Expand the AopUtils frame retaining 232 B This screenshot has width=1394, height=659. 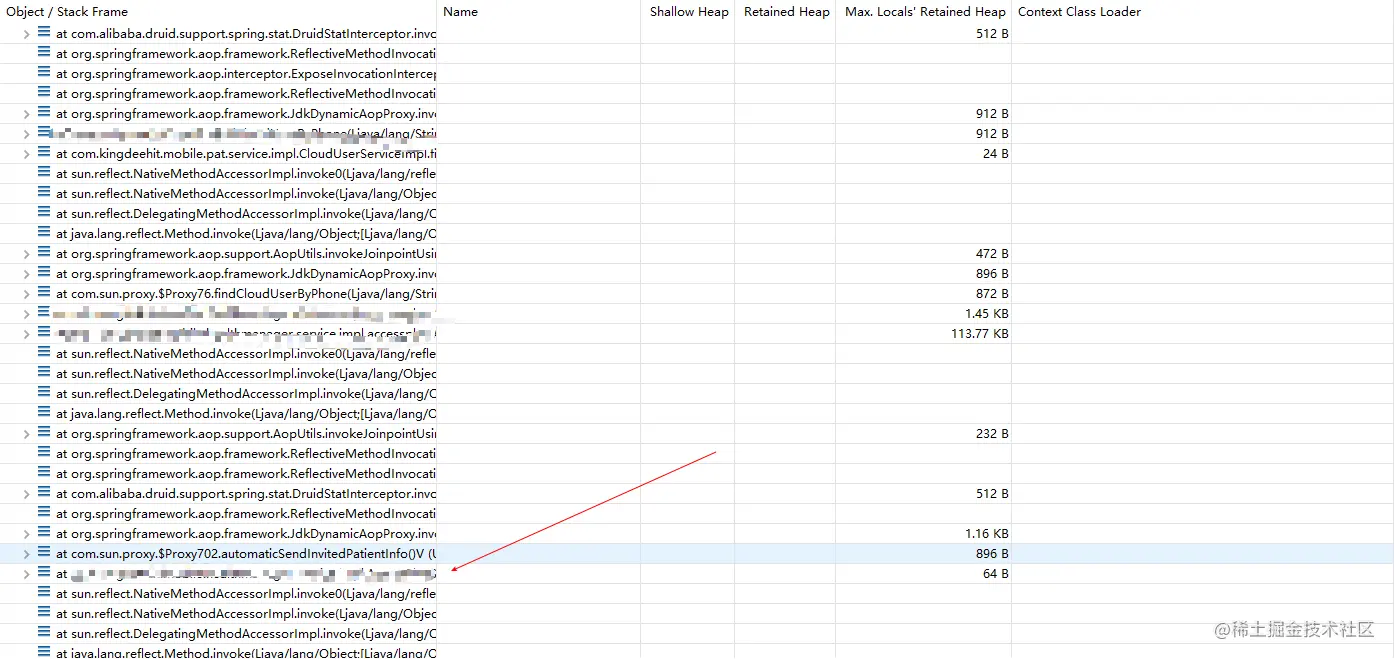point(27,433)
